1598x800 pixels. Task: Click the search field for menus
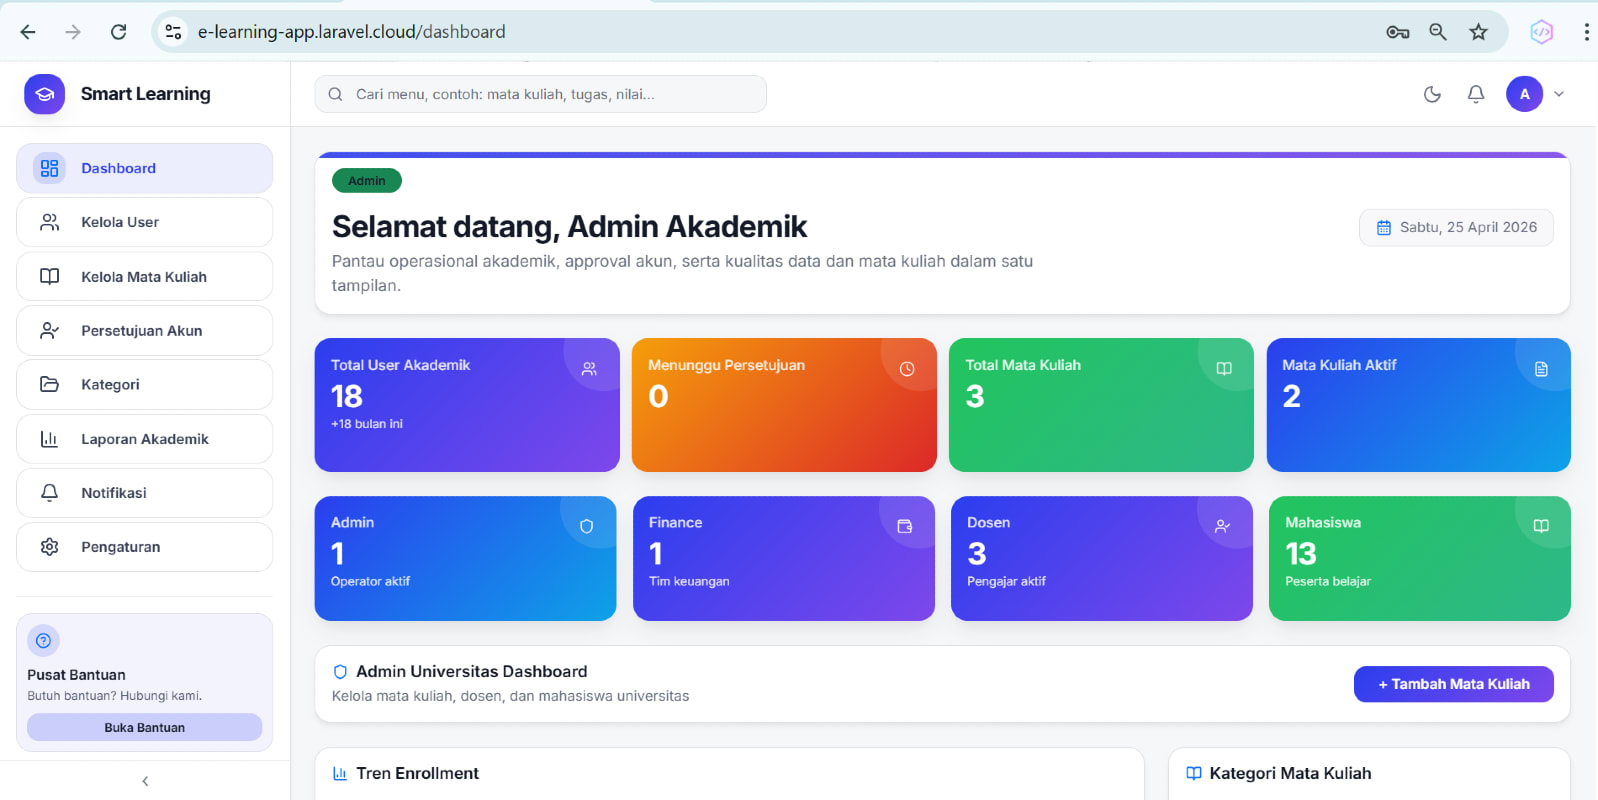coord(540,94)
